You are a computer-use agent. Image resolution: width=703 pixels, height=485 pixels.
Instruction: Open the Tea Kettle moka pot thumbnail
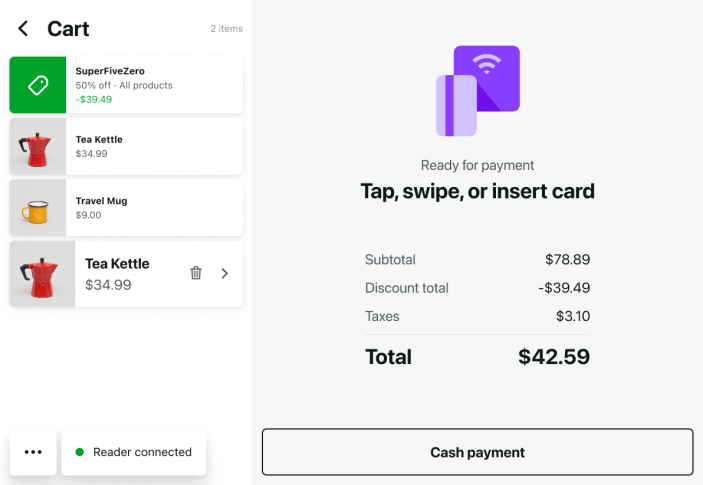coord(38,147)
